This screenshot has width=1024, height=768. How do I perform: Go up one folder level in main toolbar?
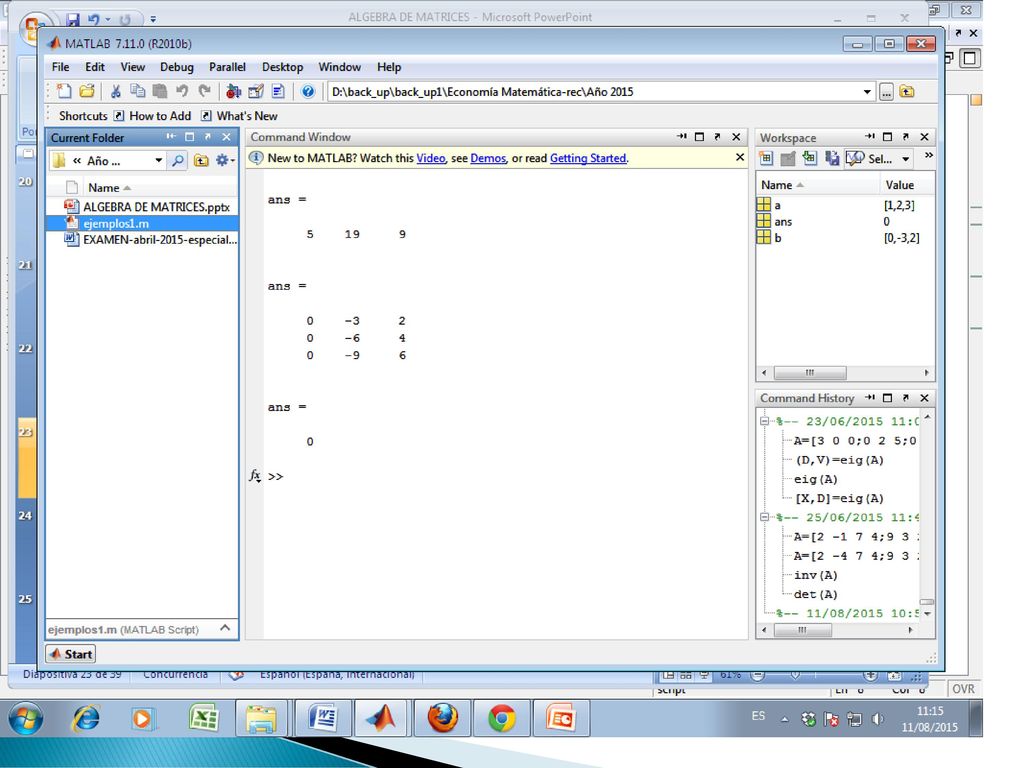point(907,91)
